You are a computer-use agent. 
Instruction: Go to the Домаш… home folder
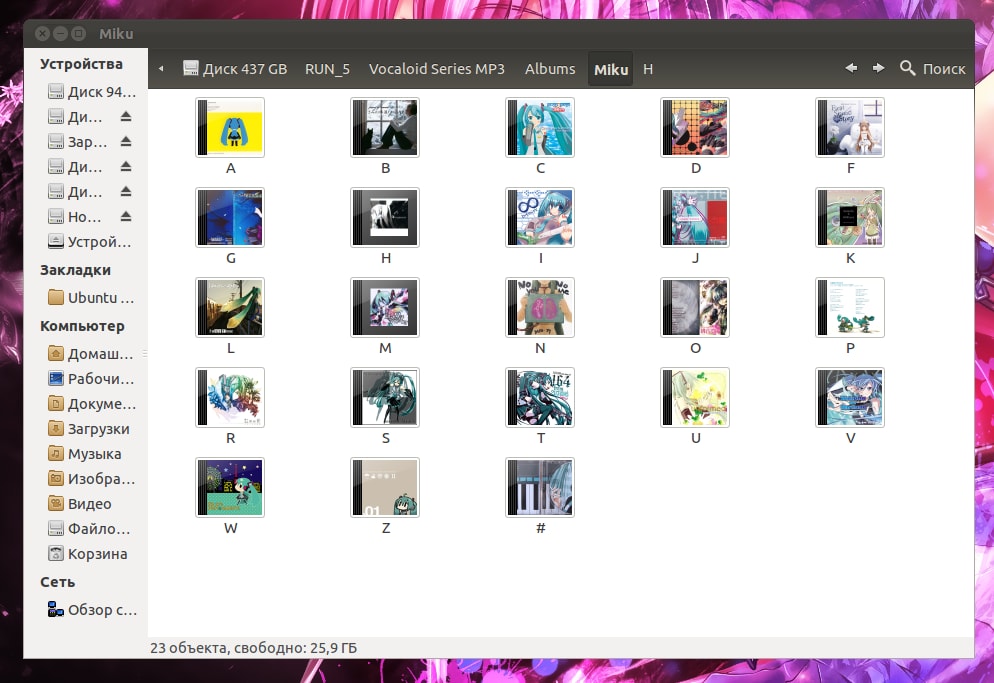91,353
